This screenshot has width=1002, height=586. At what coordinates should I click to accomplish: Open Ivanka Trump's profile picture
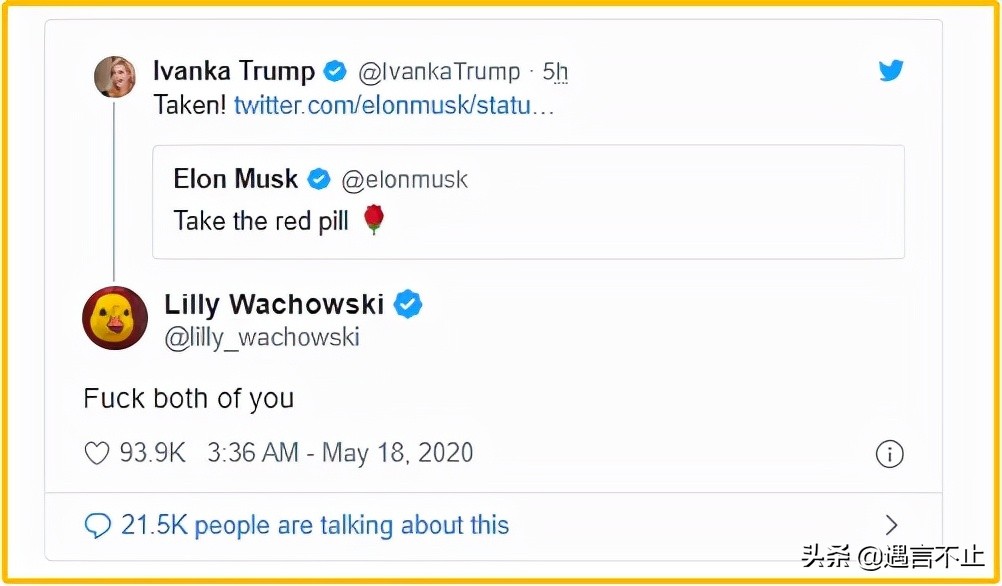click(x=115, y=77)
